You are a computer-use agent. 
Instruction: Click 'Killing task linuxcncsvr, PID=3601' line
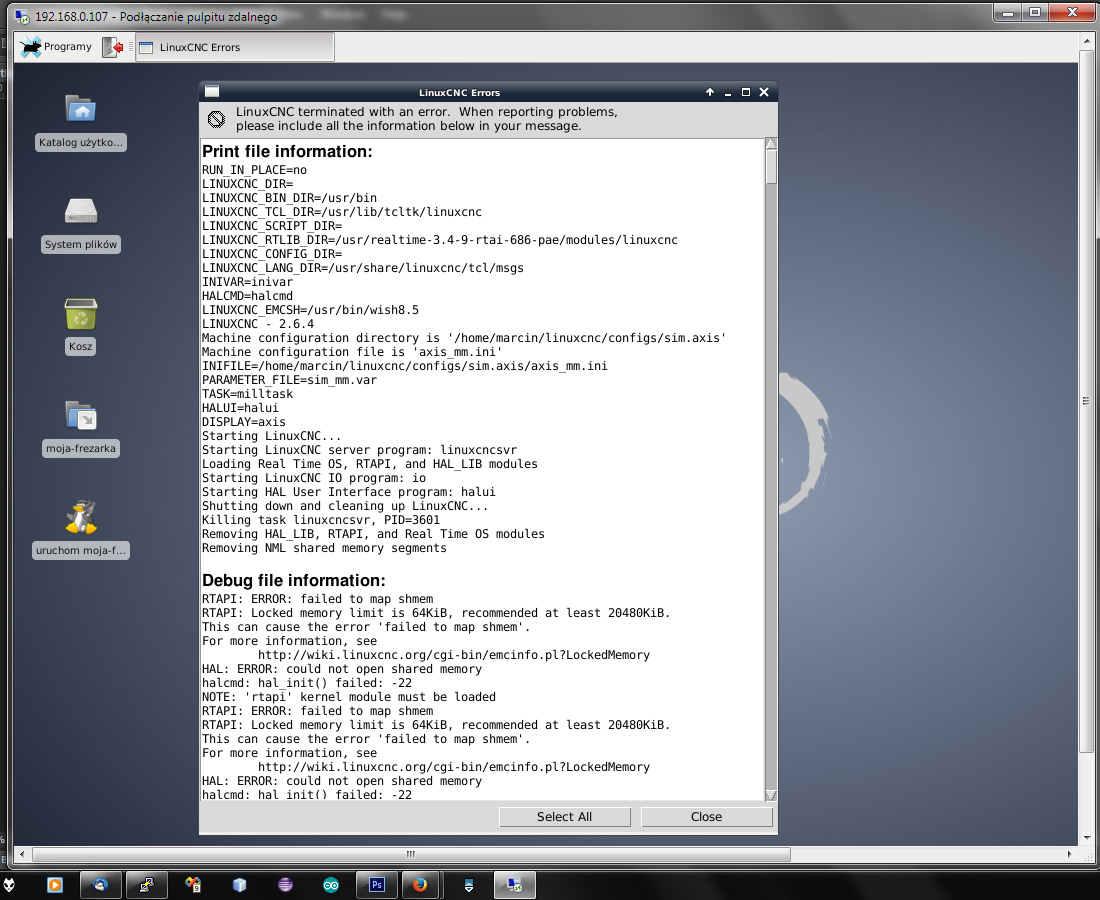tap(321, 520)
